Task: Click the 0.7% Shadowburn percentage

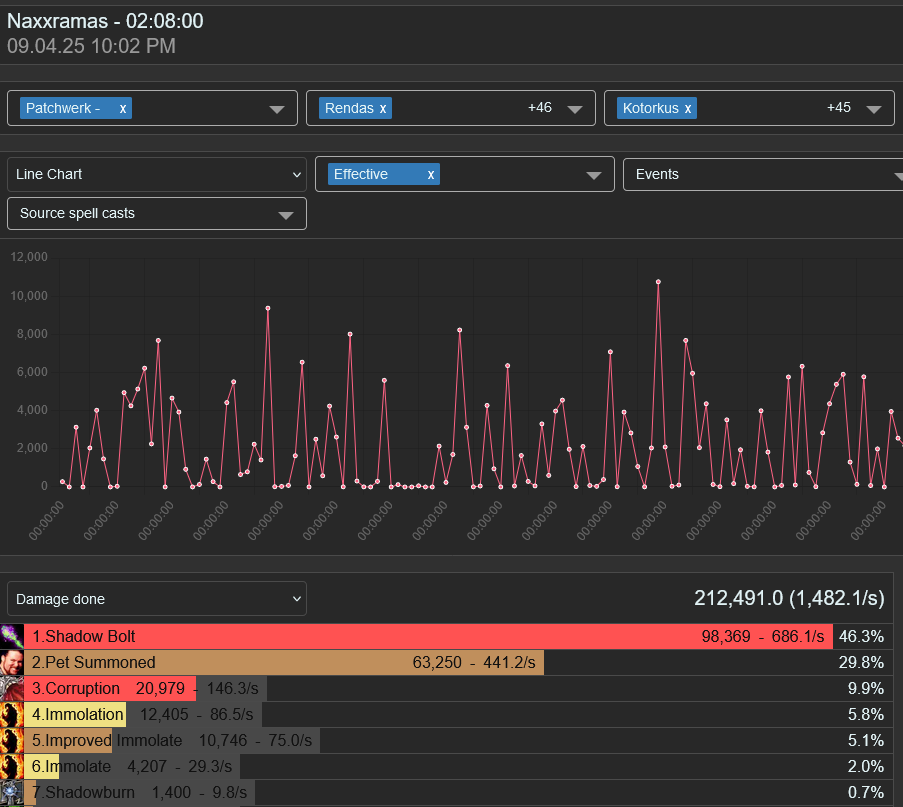Action: 866,792
